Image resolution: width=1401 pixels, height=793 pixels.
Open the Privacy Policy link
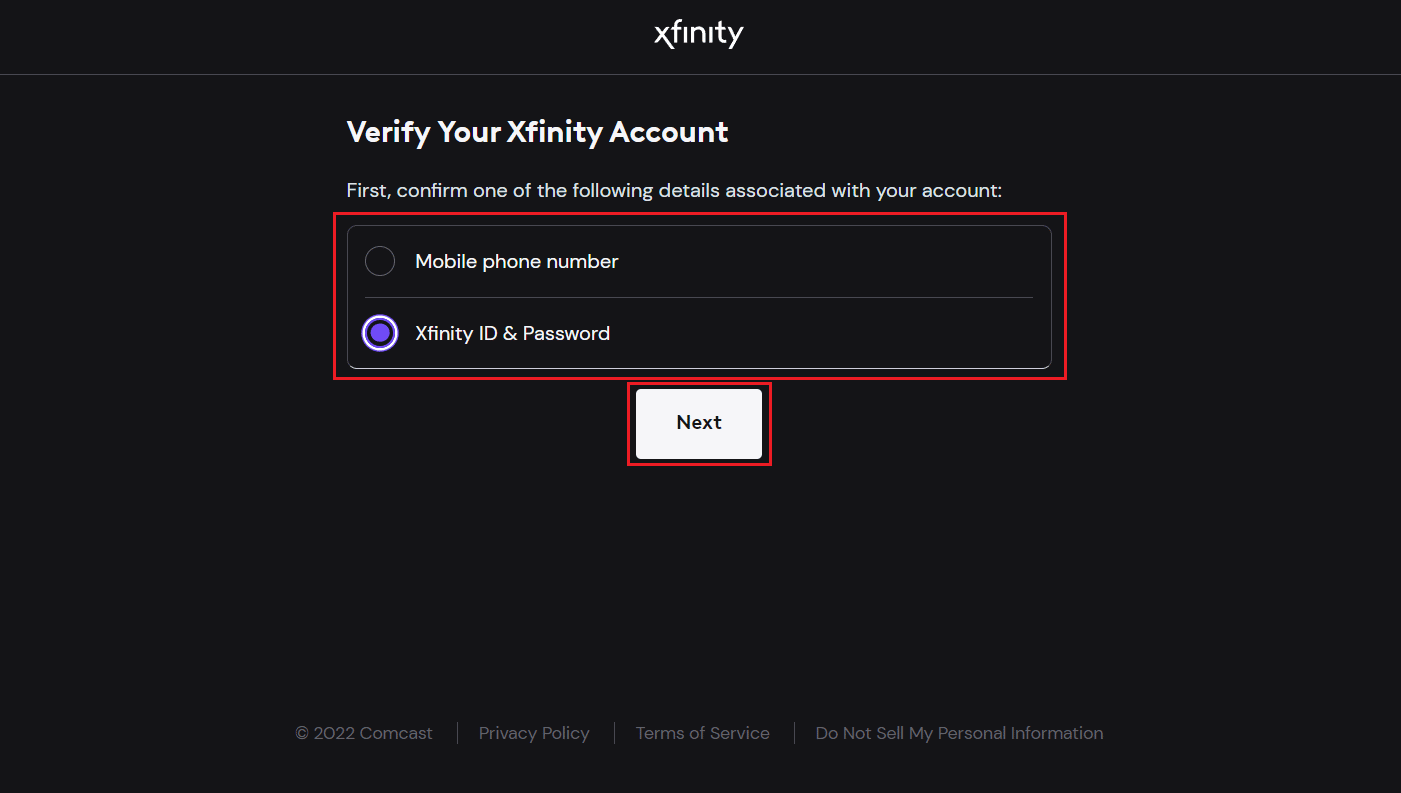pos(534,733)
